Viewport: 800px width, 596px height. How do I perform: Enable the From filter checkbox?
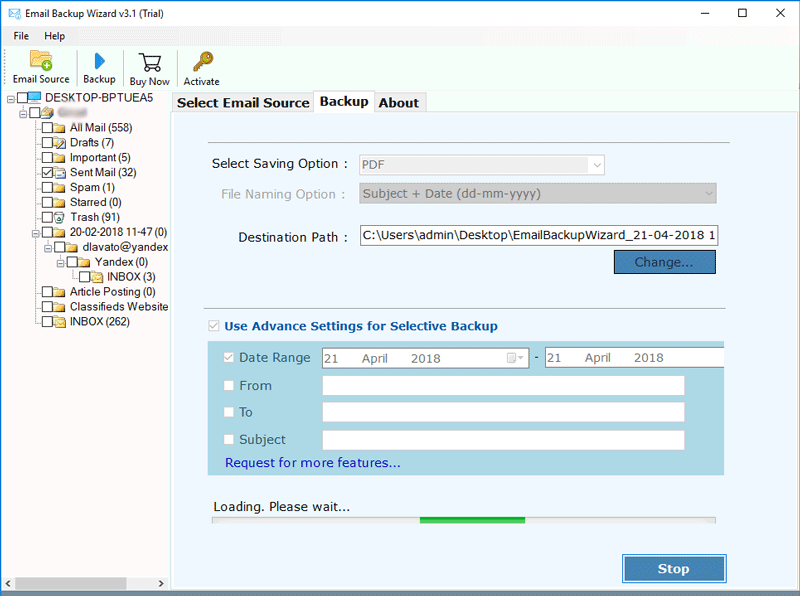[229, 385]
